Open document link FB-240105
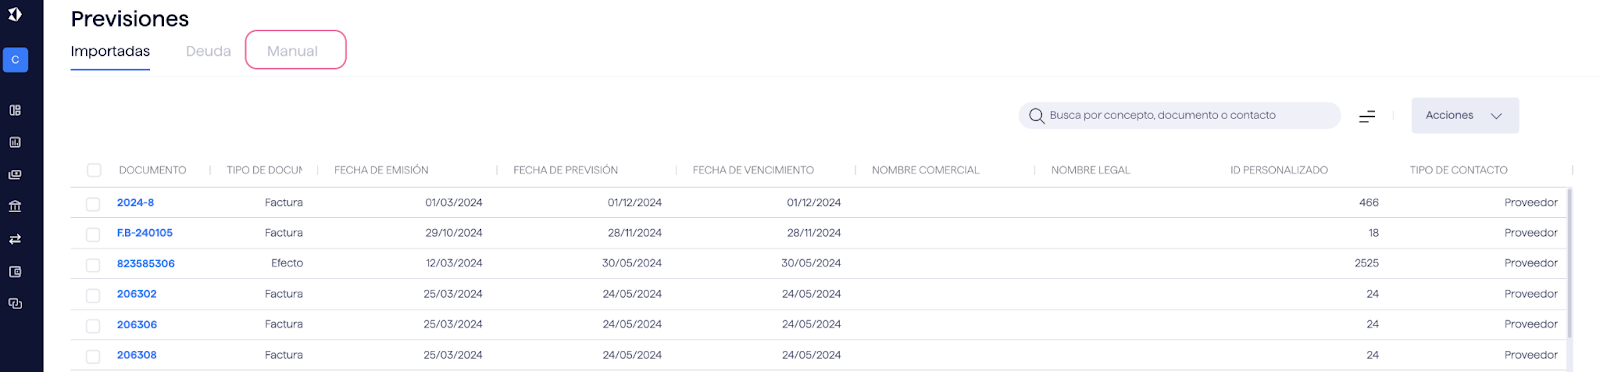This screenshot has width=1600, height=372. [145, 233]
